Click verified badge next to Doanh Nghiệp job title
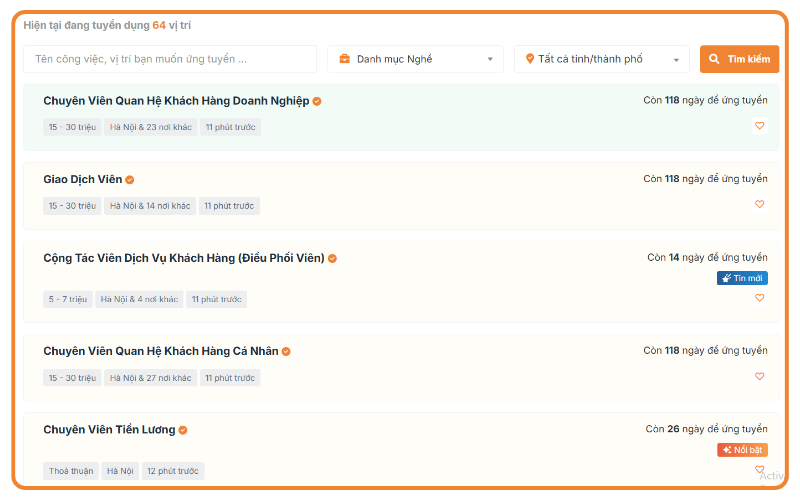This screenshot has height=500, width=800. click(x=317, y=101)
